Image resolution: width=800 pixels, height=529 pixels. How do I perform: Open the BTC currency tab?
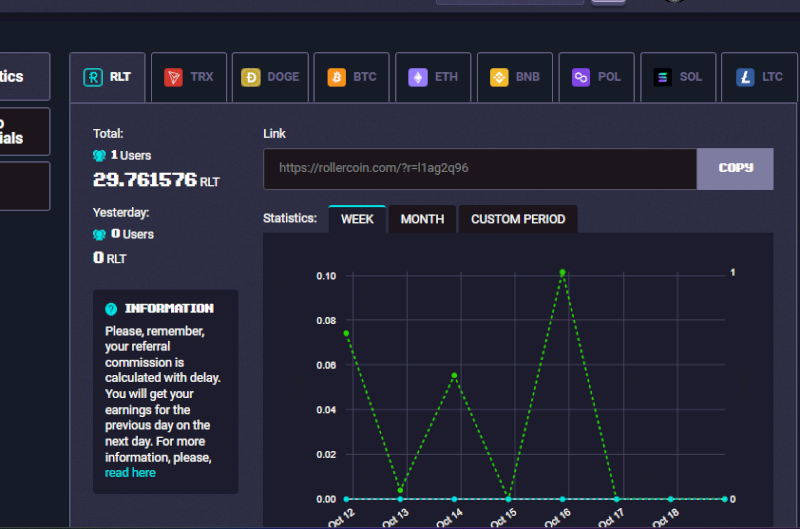tap(351, 77)
